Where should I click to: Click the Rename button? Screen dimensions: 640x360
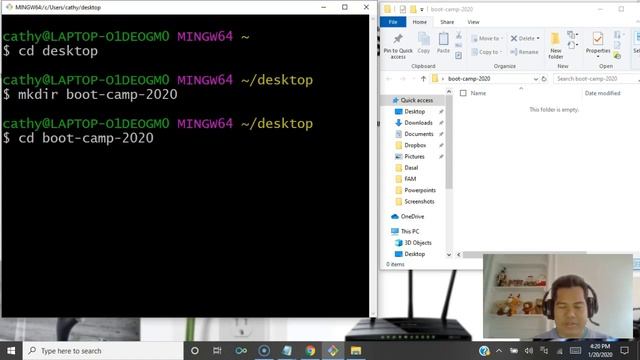click(524, 52)
